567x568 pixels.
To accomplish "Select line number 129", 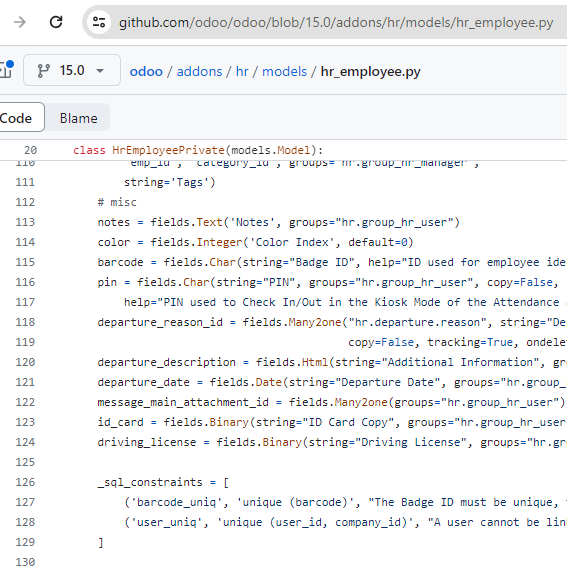I will pyautogui.click(x=25, y=542).
